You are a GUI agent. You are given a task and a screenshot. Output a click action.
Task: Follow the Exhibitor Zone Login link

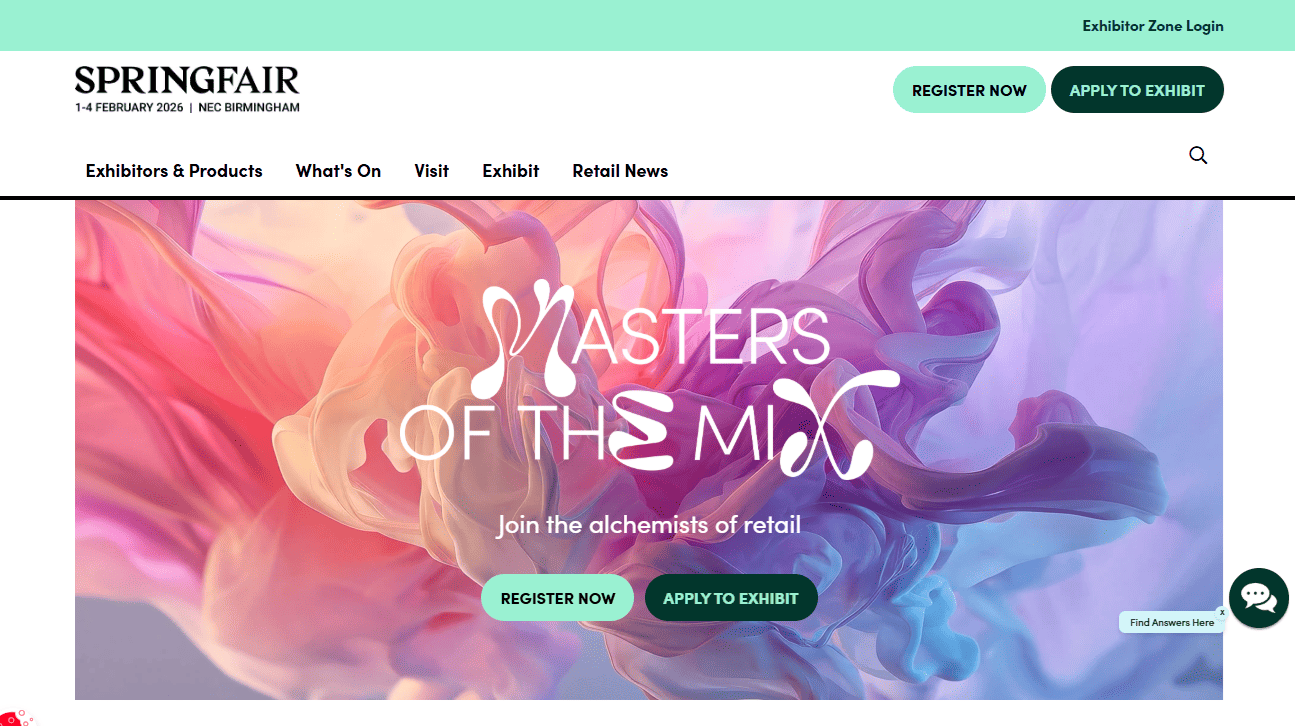1153,26
